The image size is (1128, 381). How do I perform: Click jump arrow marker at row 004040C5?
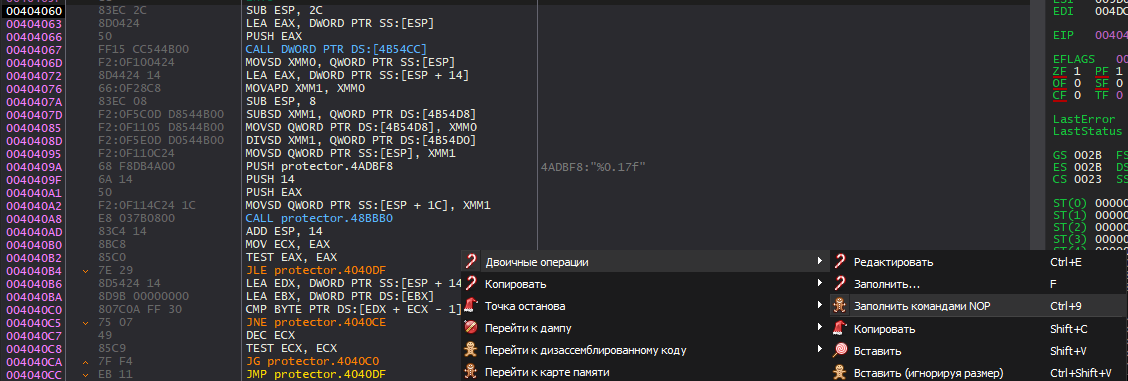(86, 322)
